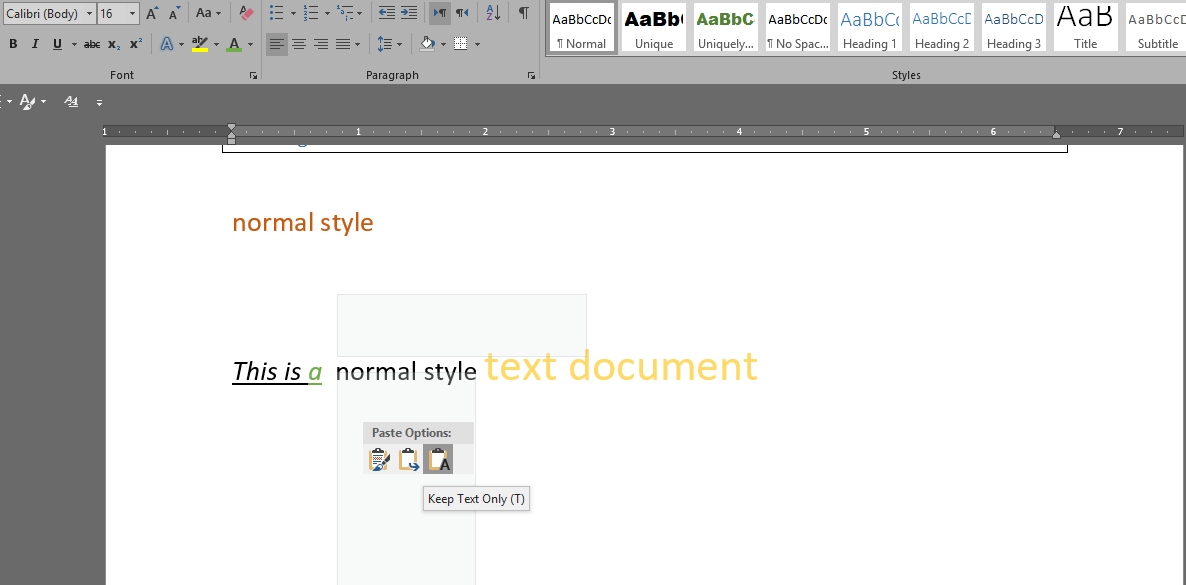Screen dimensions: 1186x585
Task: Open the Paragraph dialog box launcher
Action: (x=530, y=76)
